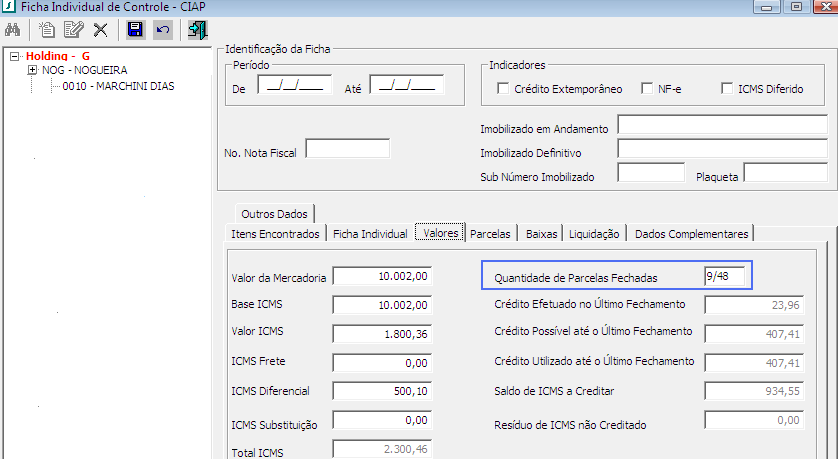This screenshot has height=459, width=838.
Task: Click the undo arrow toolbar icon
Action: pyautogui.click(x=162, y=30)
